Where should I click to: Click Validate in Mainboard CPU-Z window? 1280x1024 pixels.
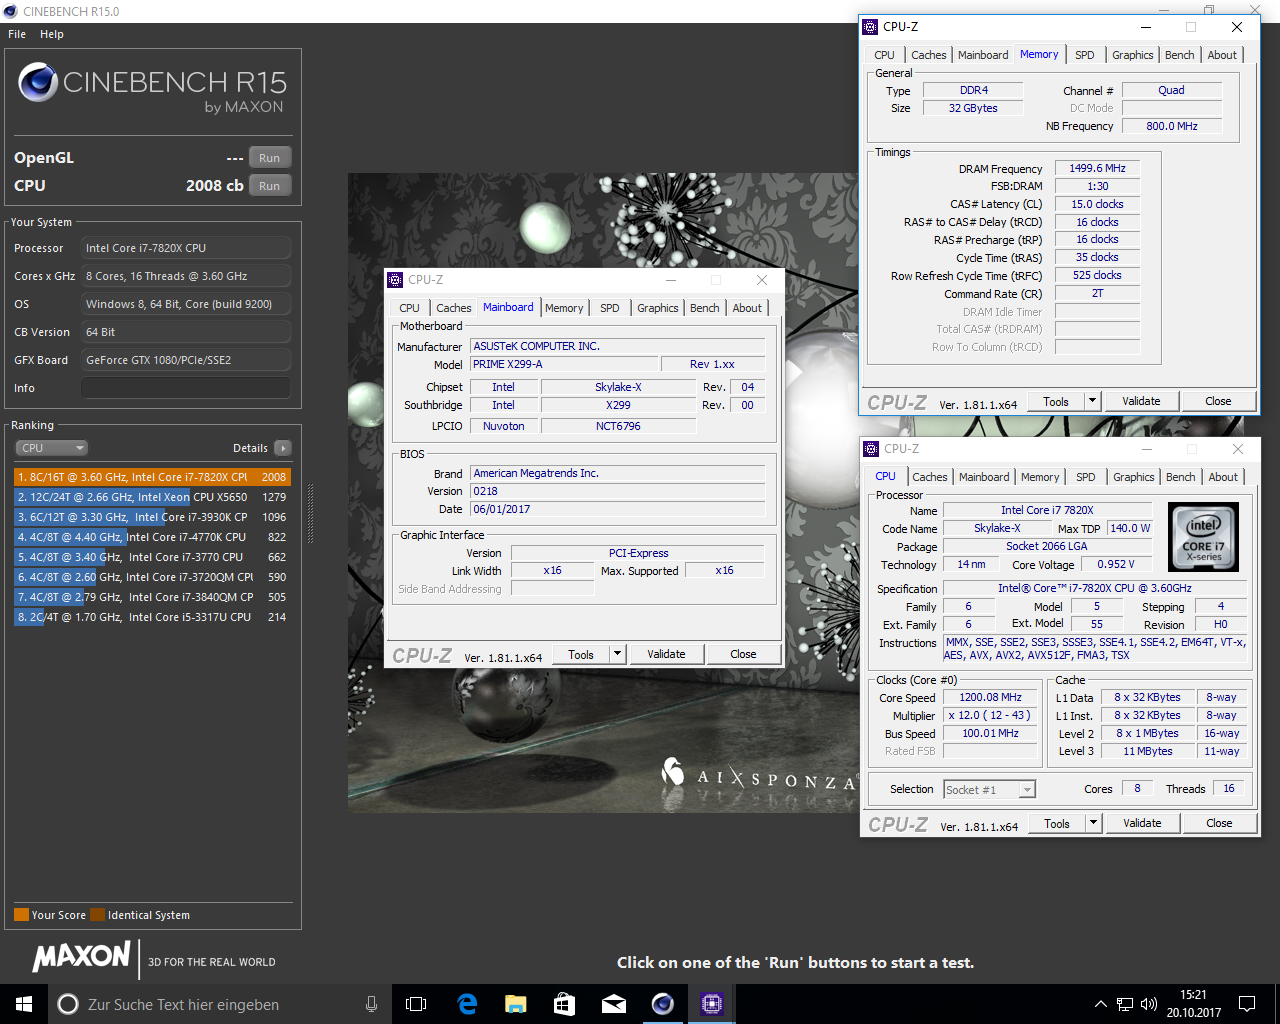[666, 654]
